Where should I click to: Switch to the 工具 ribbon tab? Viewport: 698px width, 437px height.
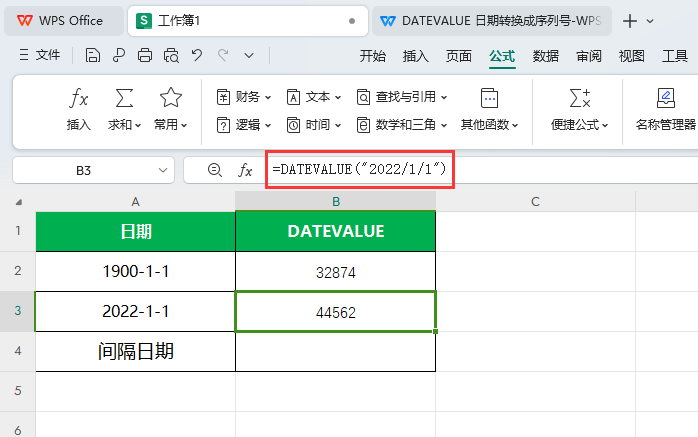pos(675,56)
